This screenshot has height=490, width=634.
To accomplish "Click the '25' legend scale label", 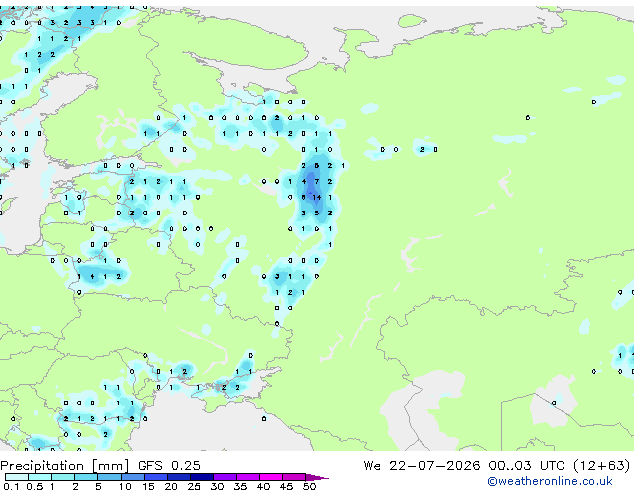I will coord(194,486).
